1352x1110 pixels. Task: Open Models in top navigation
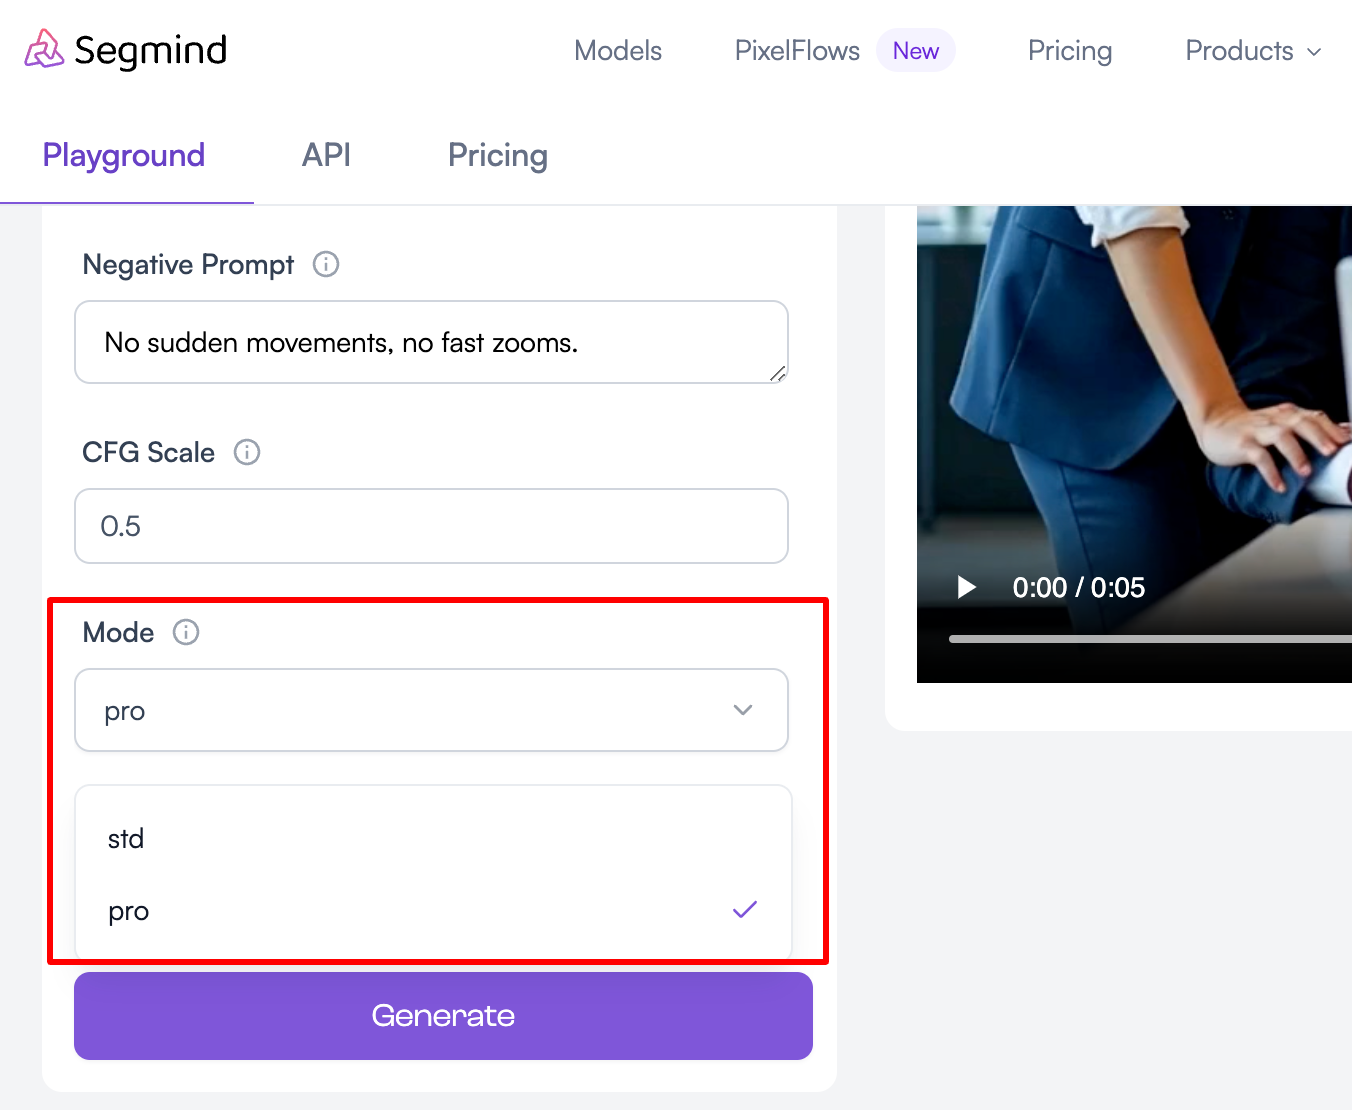click(618, 51)
